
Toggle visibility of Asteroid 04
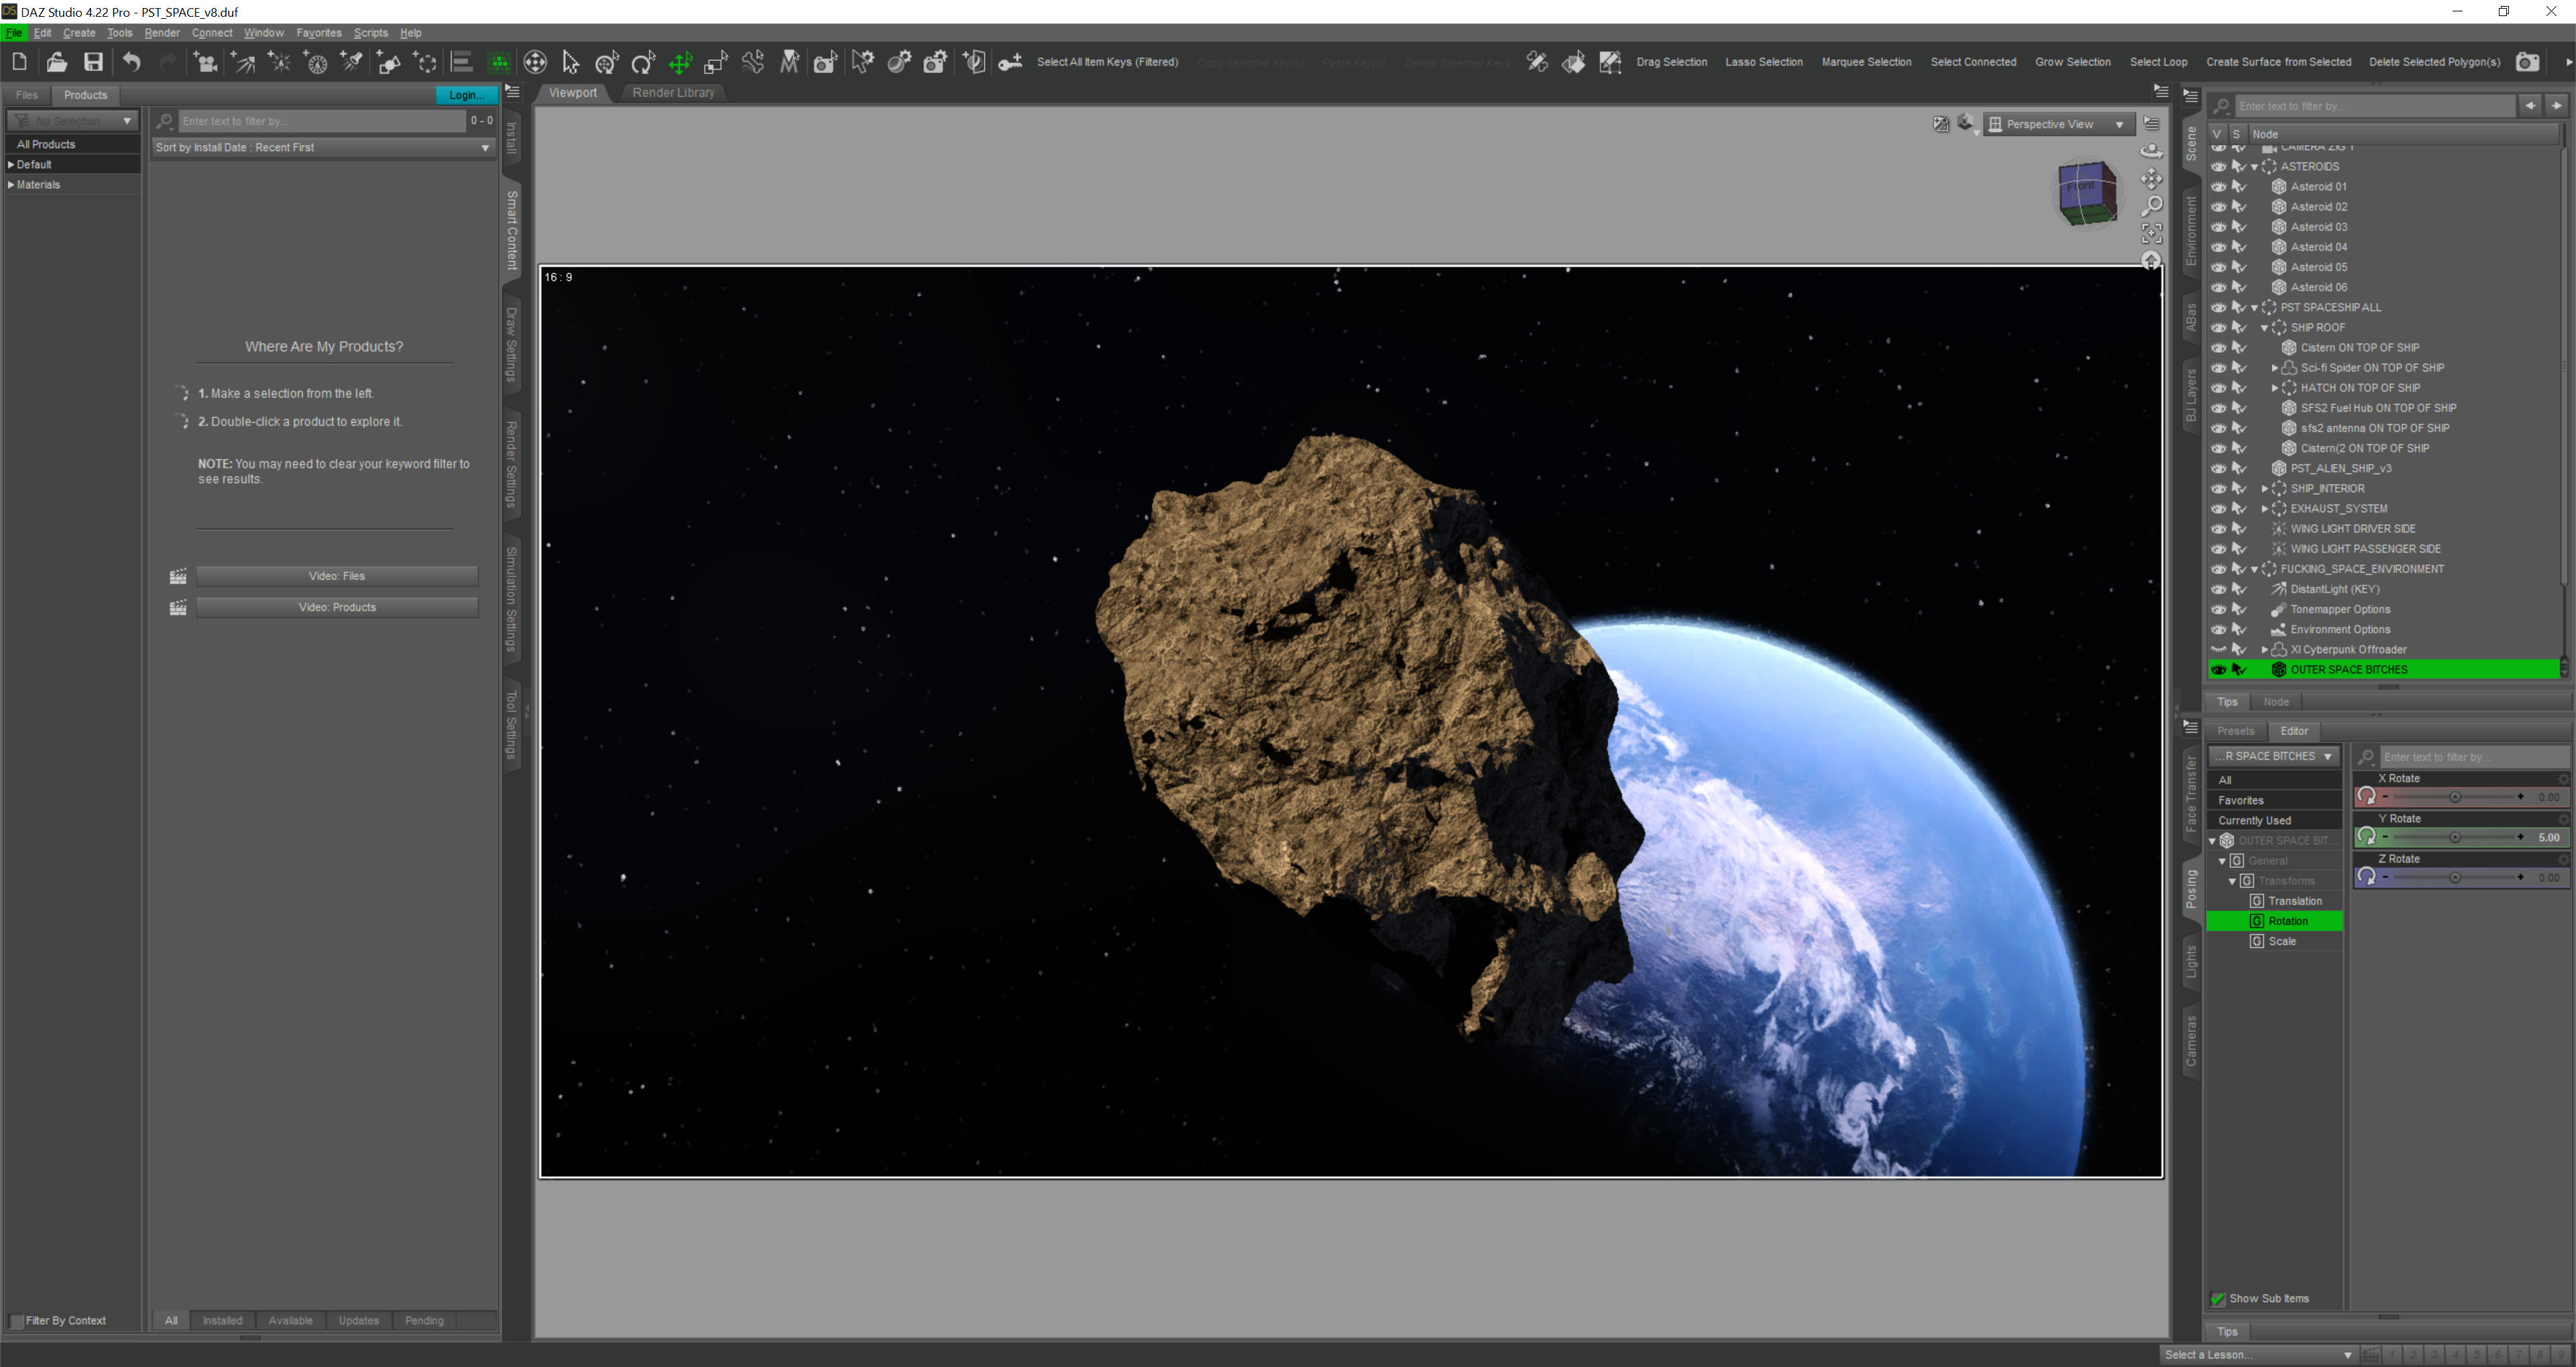(x=2218, y=247)
